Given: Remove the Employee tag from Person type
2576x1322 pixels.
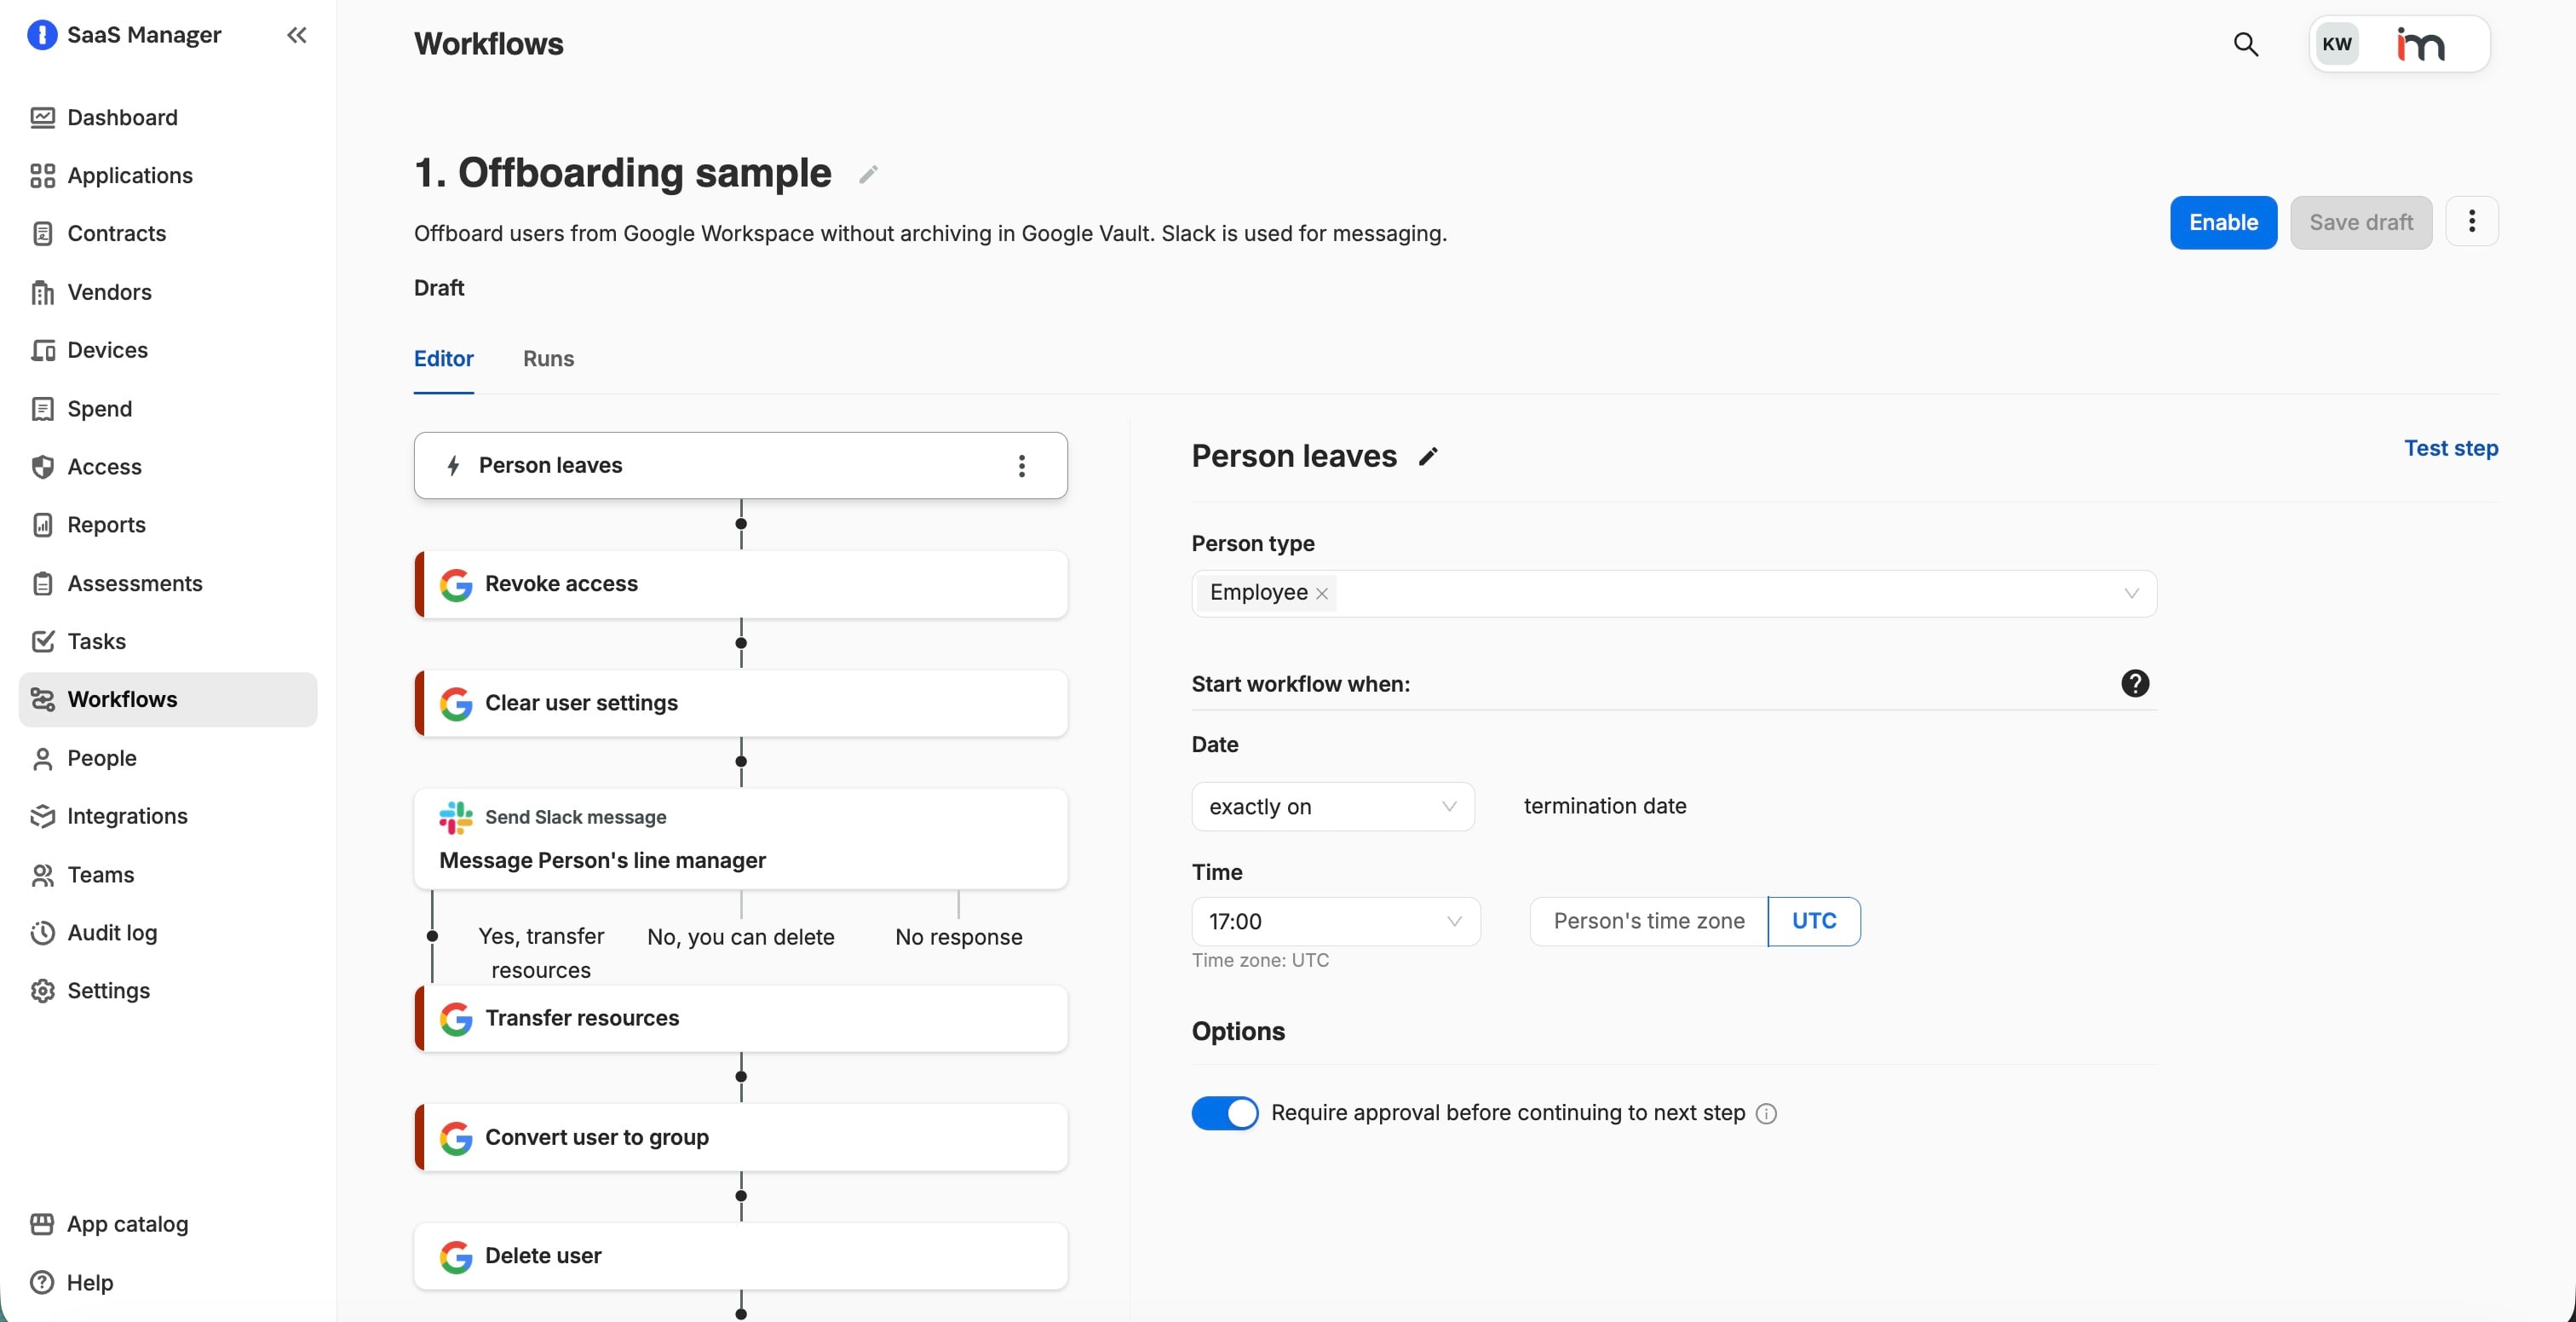Looking at the screenshot, I should 1322,593.
